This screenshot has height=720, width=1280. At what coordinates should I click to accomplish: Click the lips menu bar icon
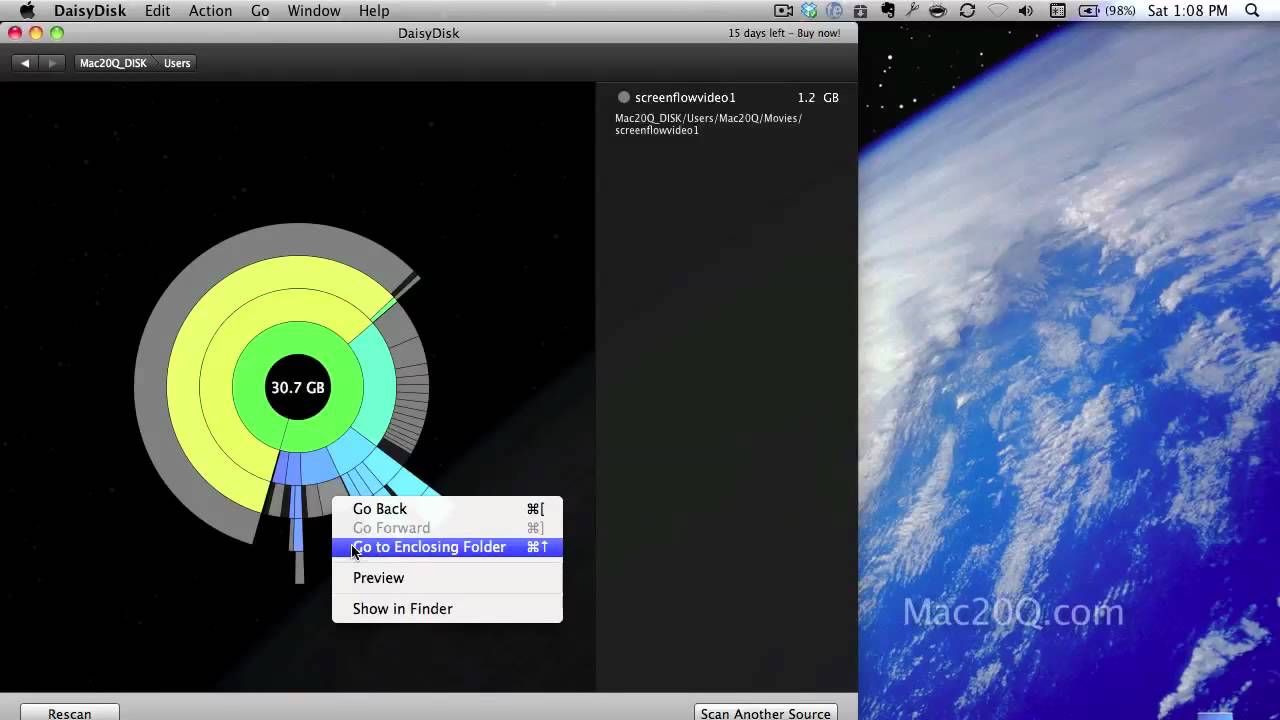[x=938, y=11]
